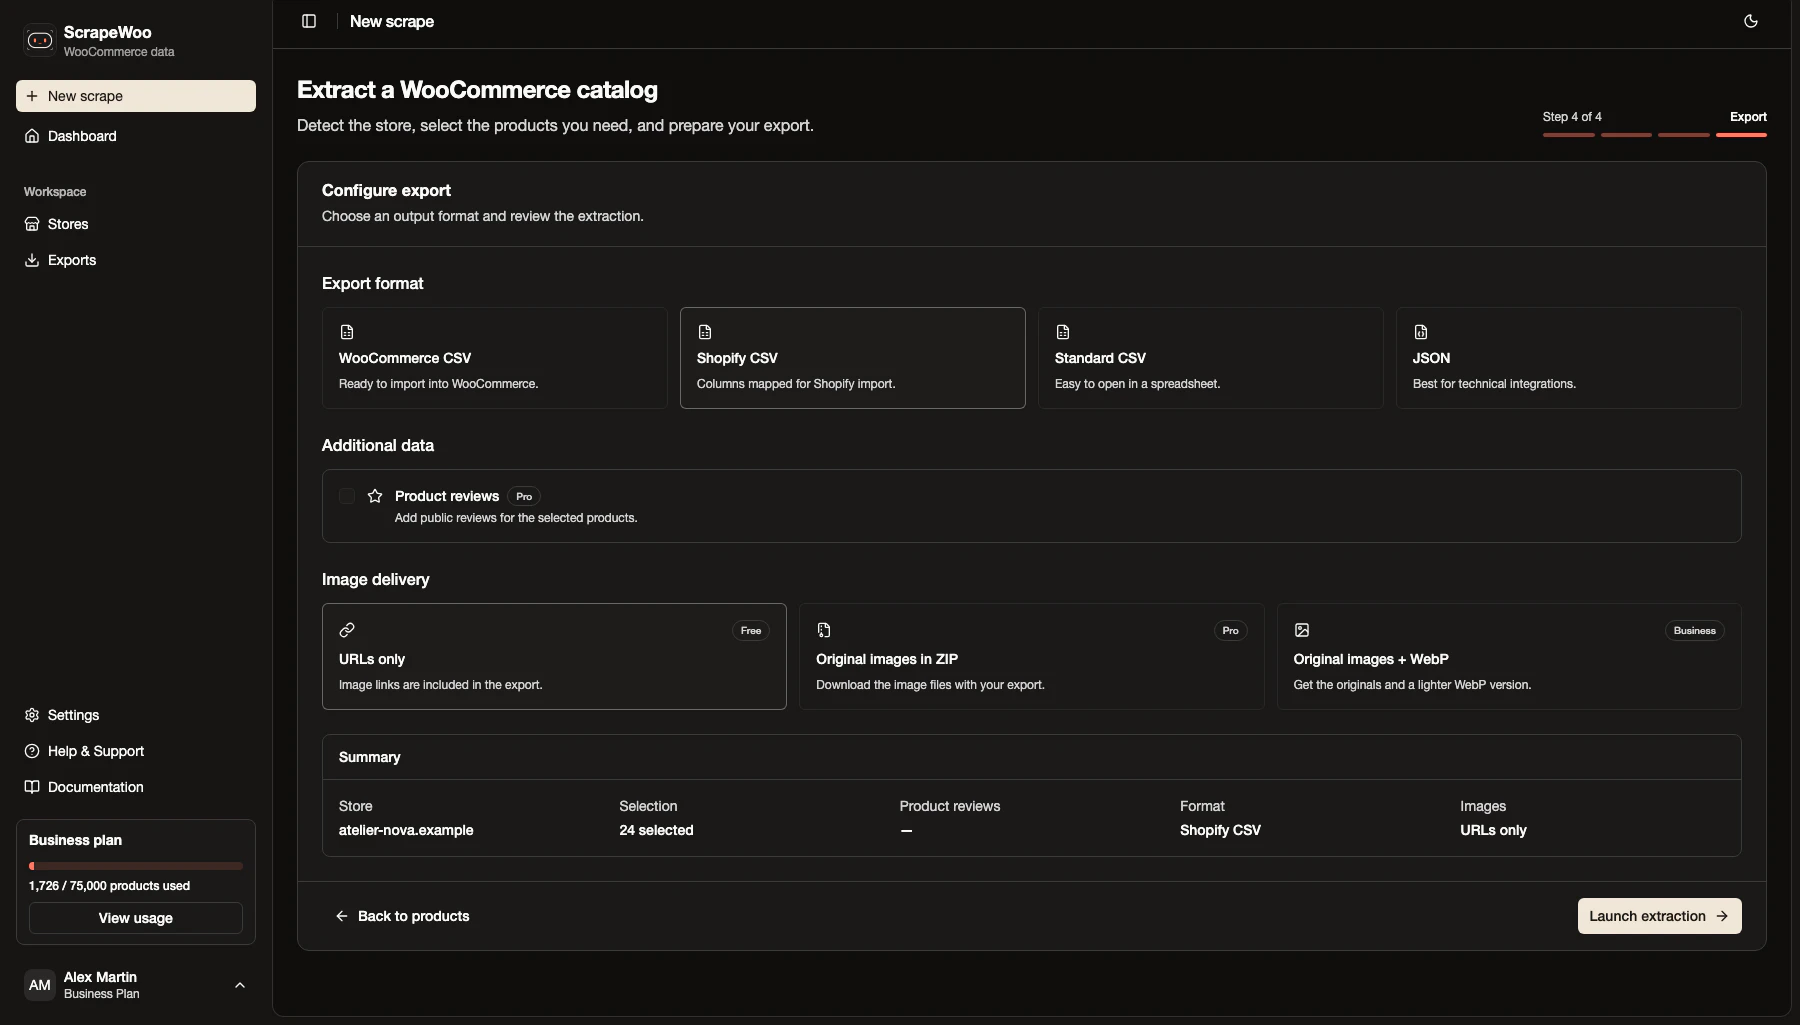Open Help & Support
This screenshot has height=1025, width=1800.
click(x=136, y=751)
